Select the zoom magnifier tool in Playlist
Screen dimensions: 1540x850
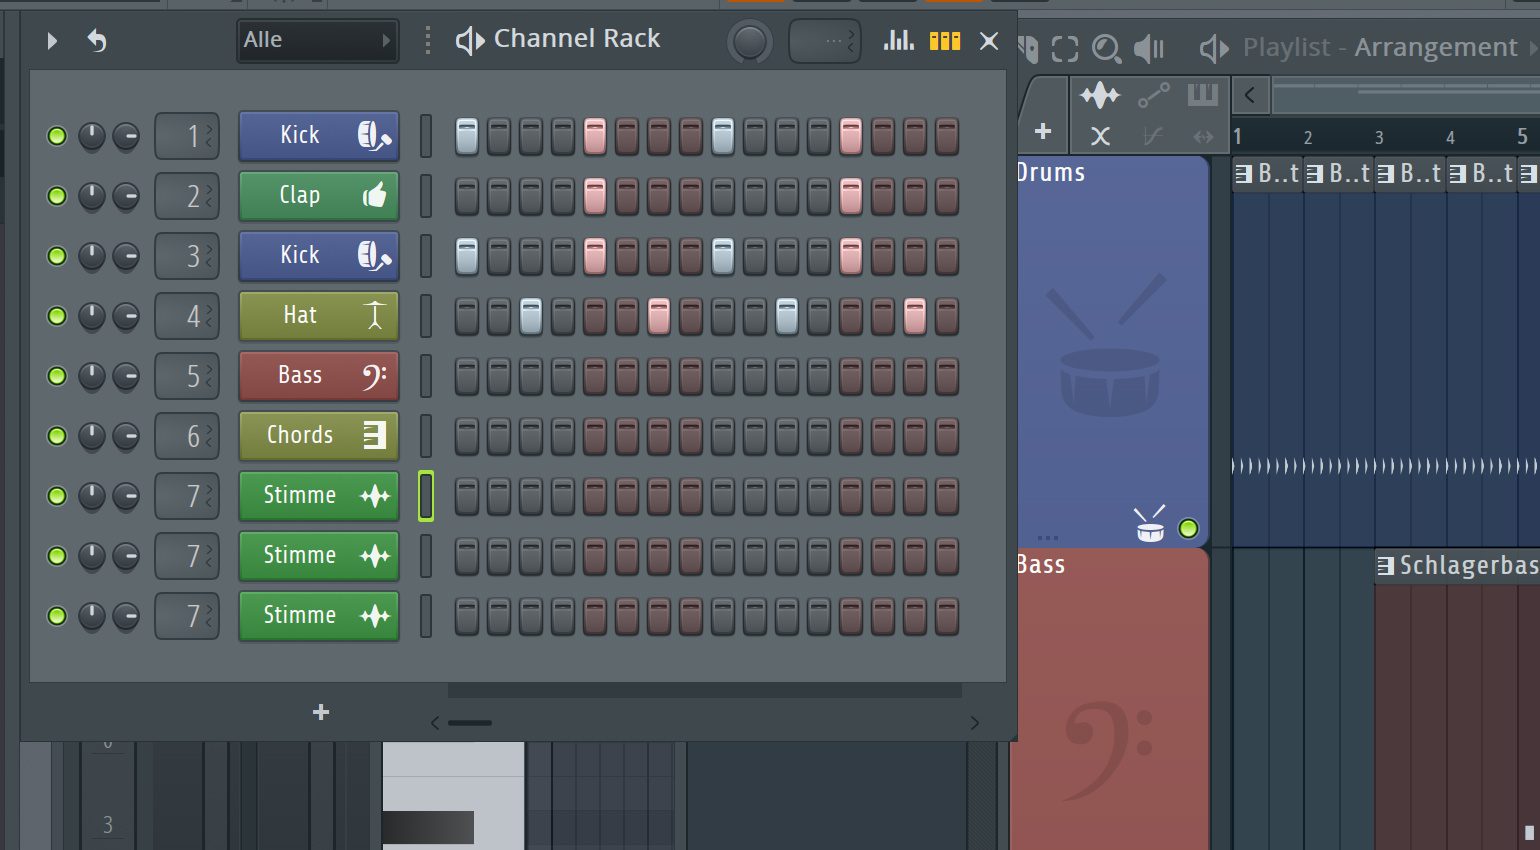(x=1106, y=48)
